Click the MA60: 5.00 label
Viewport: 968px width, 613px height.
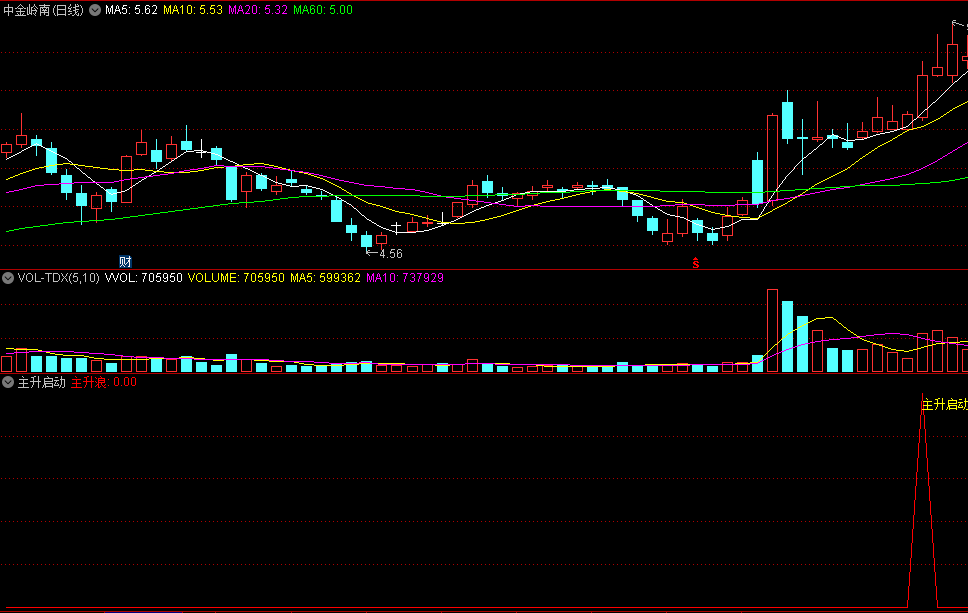[323, 10]
